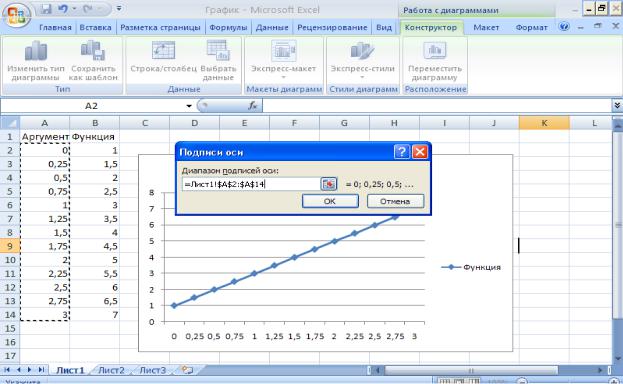
Task: Click Move Chart (Переместить диаграмму)
Action: click(x=435, y=60)
